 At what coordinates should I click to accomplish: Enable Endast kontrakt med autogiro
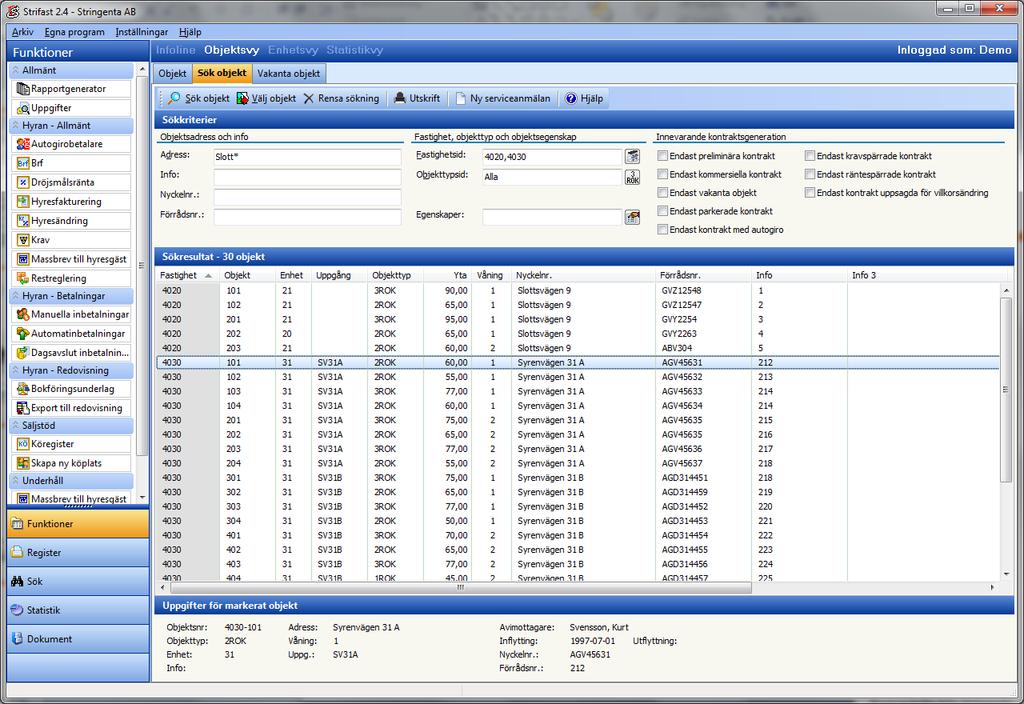coord(663,229)
